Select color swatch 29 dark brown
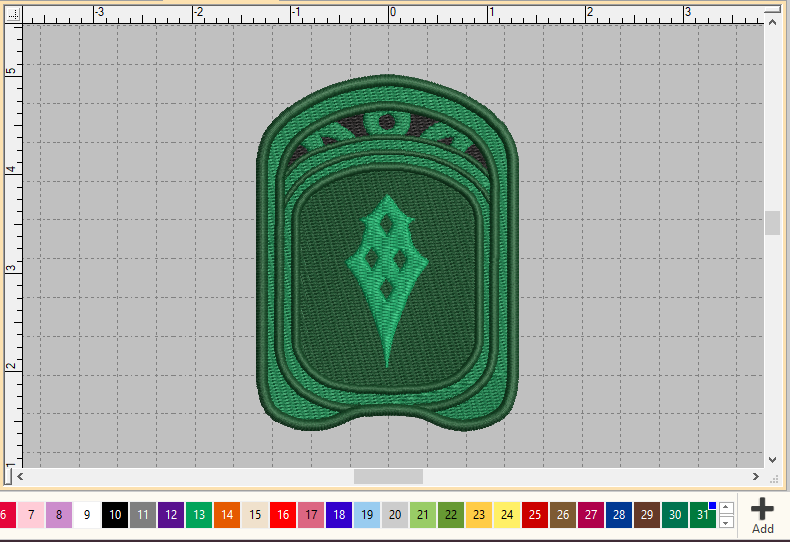The height and width of the screenshot is (542, 790). coord(647,515)
